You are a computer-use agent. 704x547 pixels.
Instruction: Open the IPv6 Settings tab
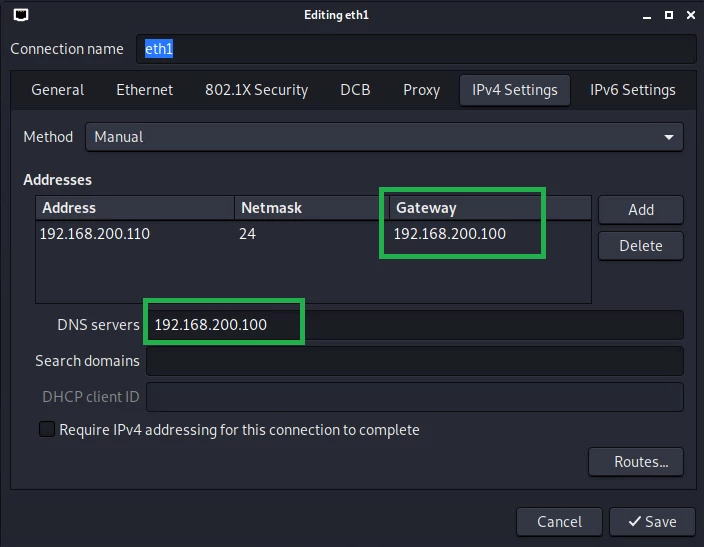[x=633, y=90]
